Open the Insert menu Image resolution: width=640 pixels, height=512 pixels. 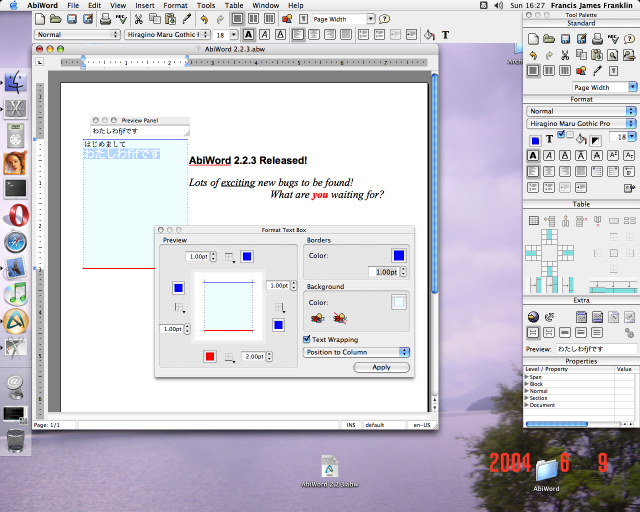(145, 5)
